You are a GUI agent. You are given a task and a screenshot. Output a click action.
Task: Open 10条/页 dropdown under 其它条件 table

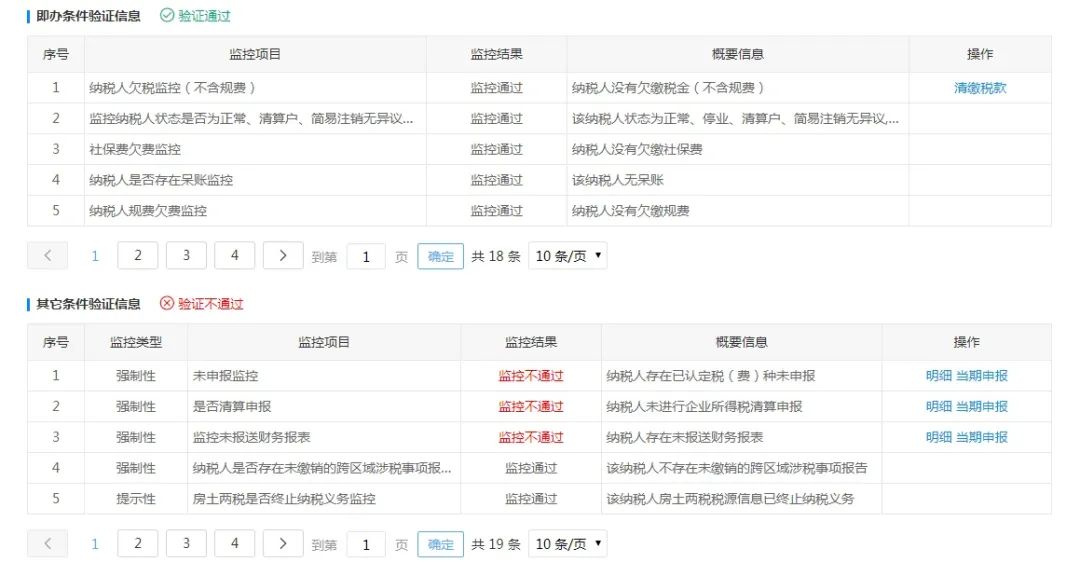568,544
